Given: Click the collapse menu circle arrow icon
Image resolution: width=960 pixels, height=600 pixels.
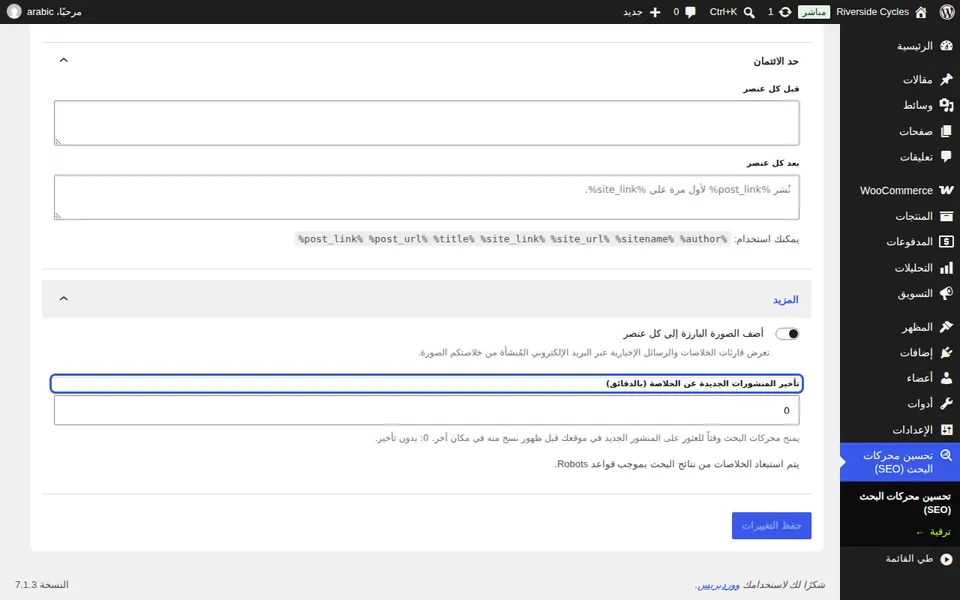Looking at the screenshot, I should coord(947,559).
